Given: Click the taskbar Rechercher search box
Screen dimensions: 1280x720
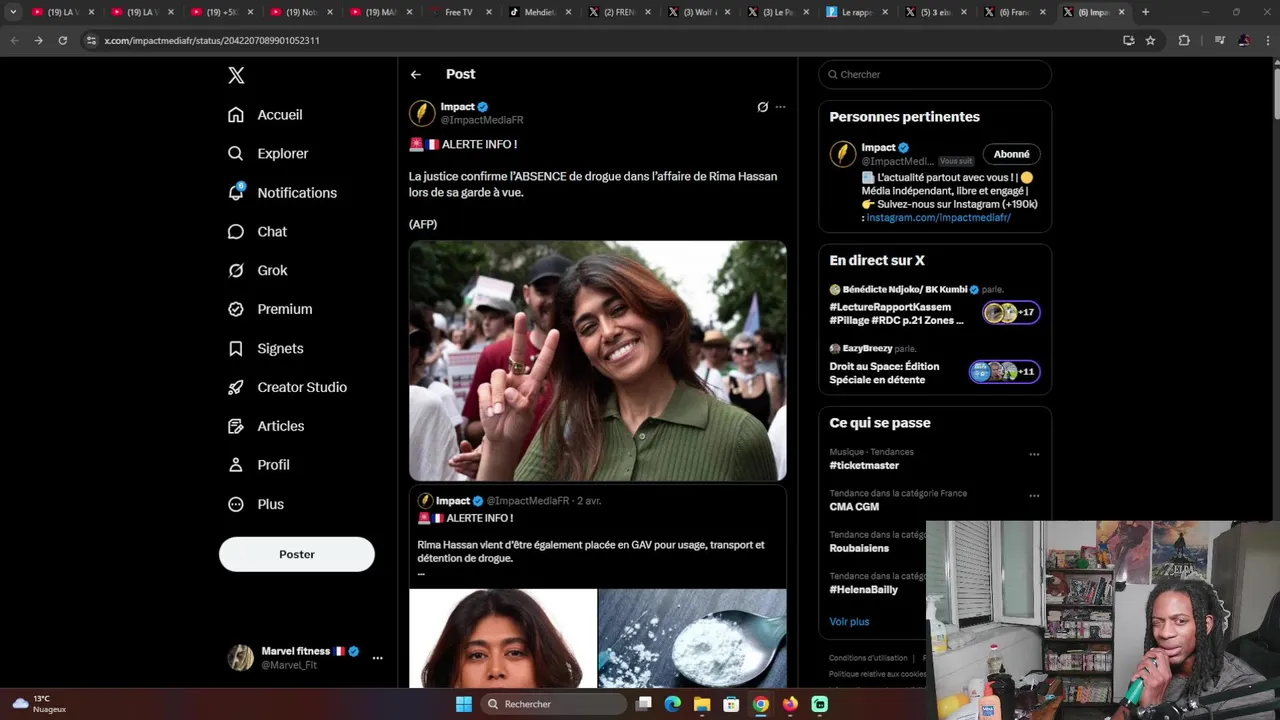Looking at the screenshot, I should (555, 704).
